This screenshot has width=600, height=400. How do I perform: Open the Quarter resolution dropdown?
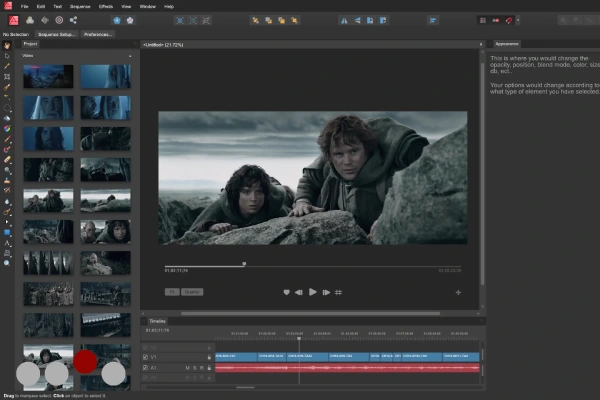pyautogui.click(x=192, y=292)
